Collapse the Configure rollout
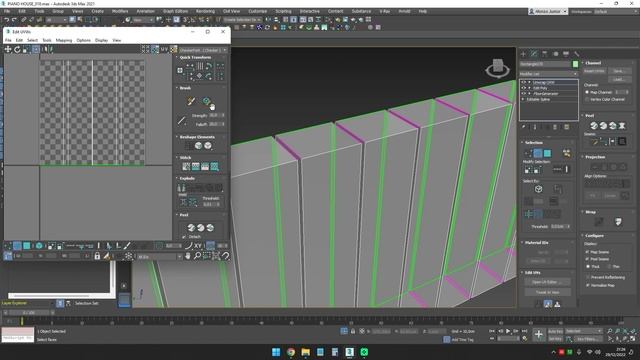Screen dimensions: 640x360 (594, 236)
